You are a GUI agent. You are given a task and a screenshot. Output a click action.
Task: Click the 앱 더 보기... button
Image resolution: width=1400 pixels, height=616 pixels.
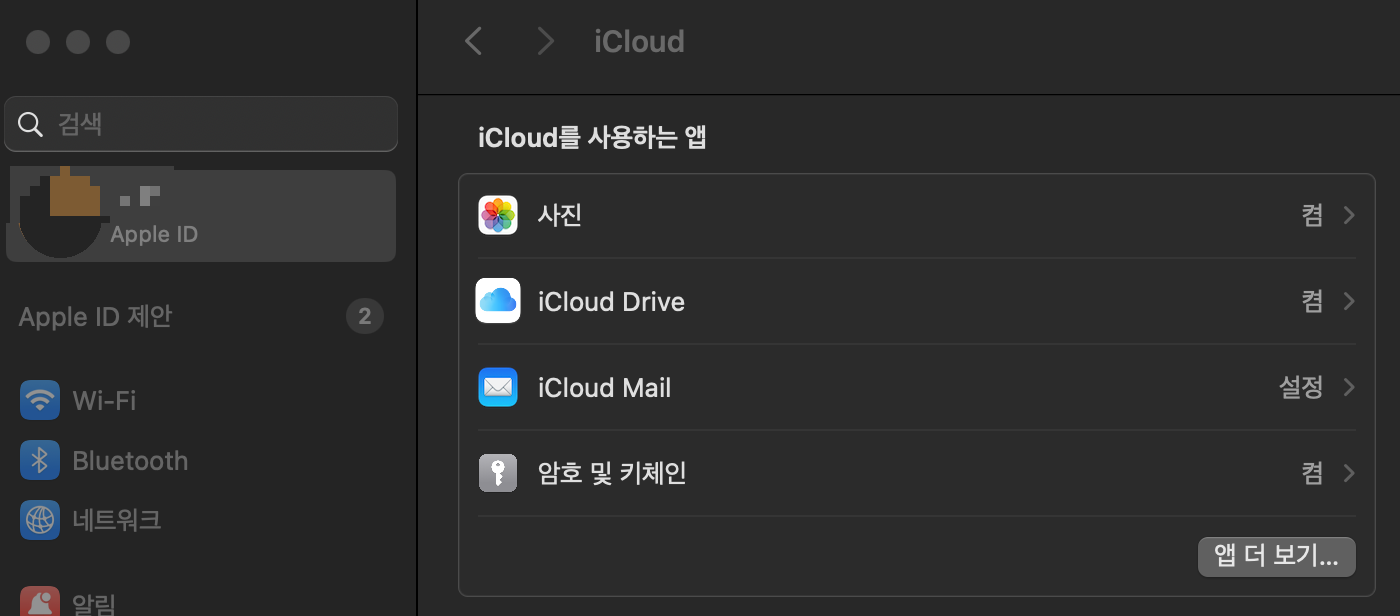(x=1277, y=557)
